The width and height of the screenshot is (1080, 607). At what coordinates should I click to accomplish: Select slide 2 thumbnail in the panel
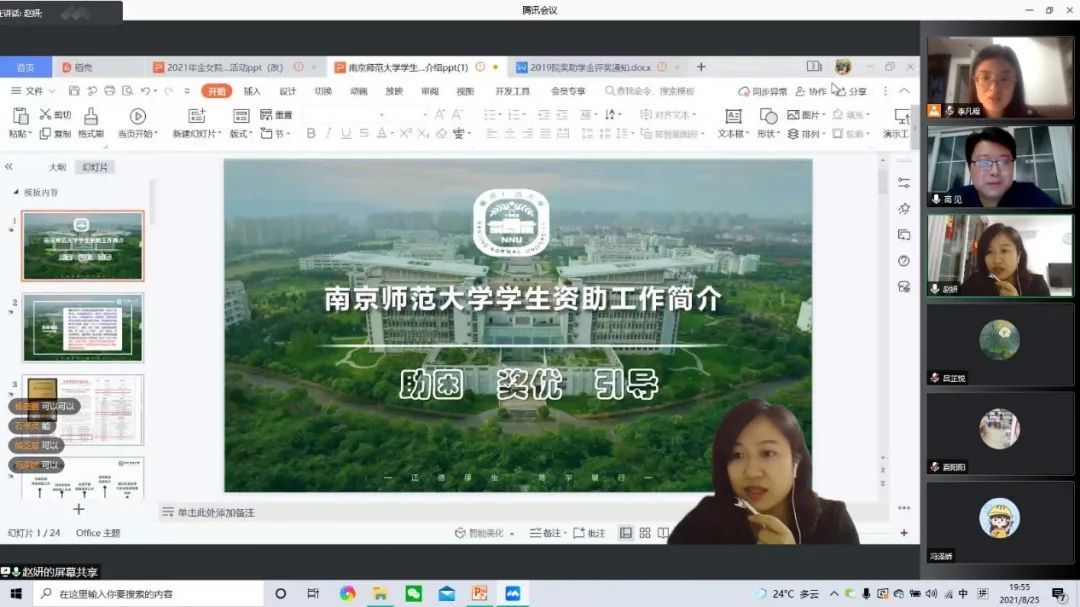click(83, 327)
